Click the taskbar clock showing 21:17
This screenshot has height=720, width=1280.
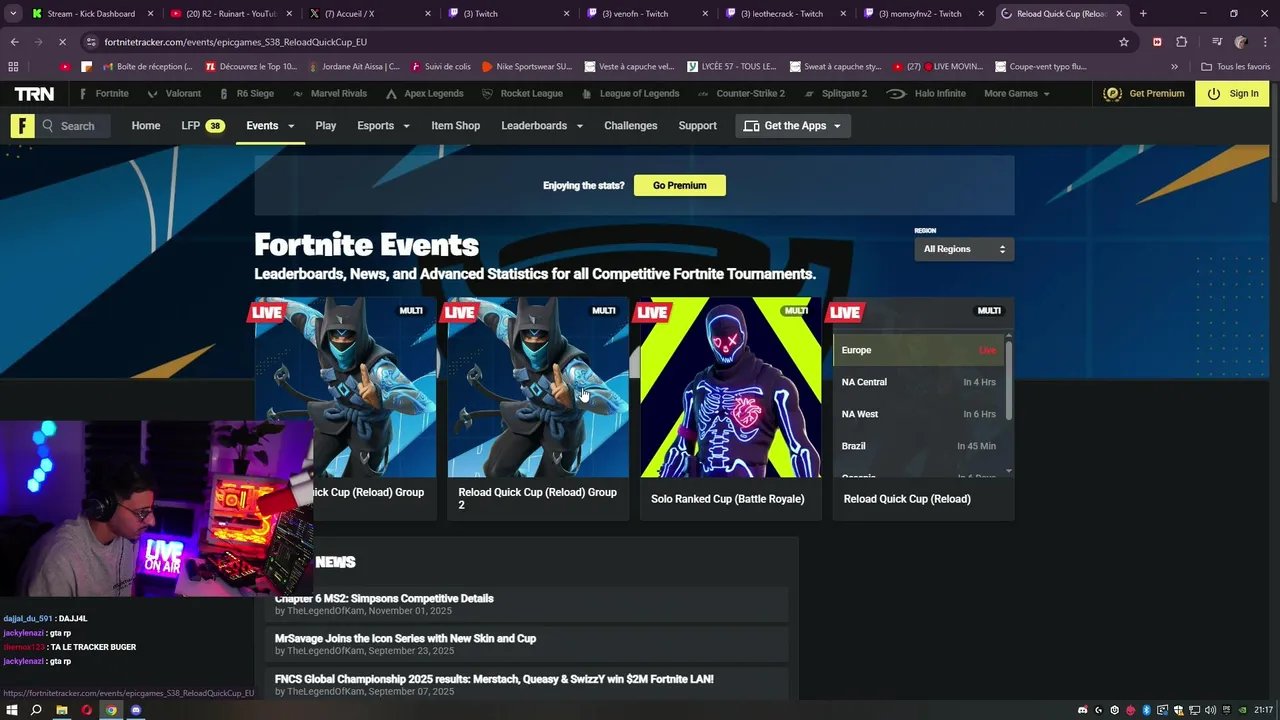(1263, 710)
